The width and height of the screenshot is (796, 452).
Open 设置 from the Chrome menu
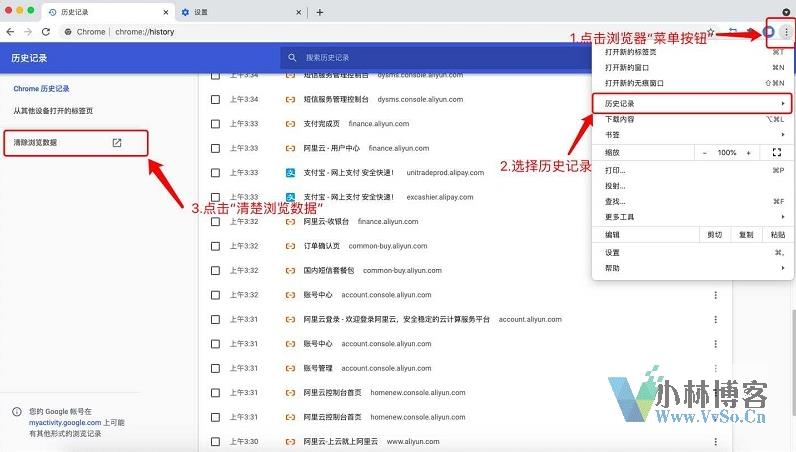click(x=693, y=252)
